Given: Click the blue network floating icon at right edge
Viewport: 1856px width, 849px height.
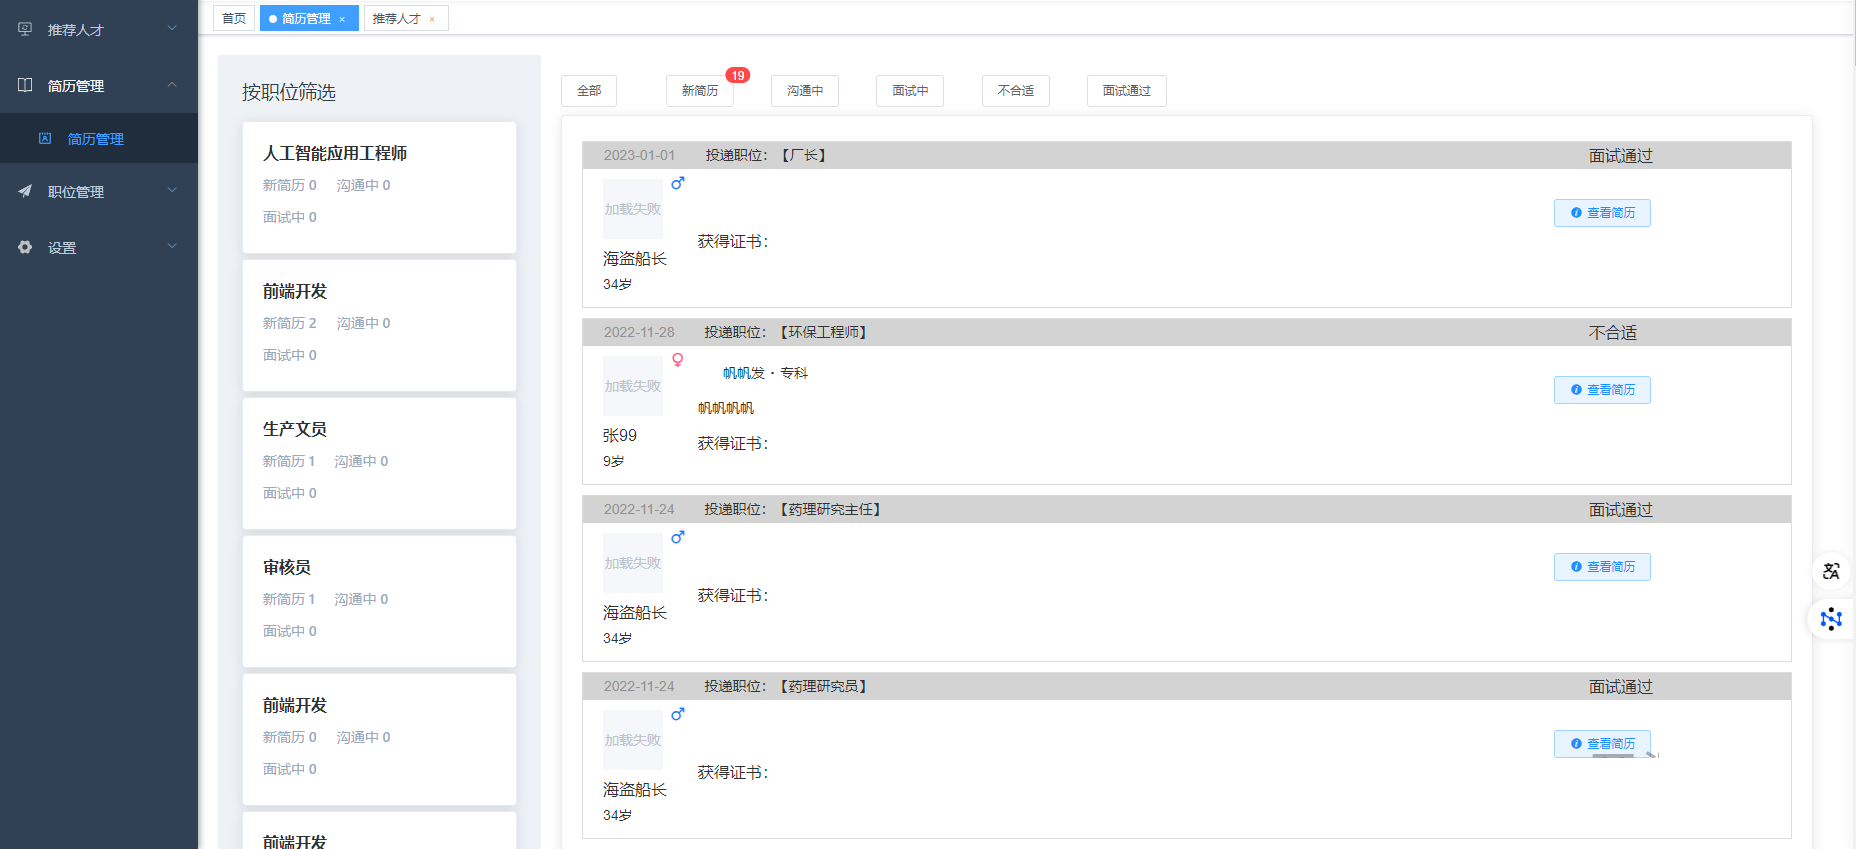Looking at the screenshot, I should click(x=1831, y=619).
